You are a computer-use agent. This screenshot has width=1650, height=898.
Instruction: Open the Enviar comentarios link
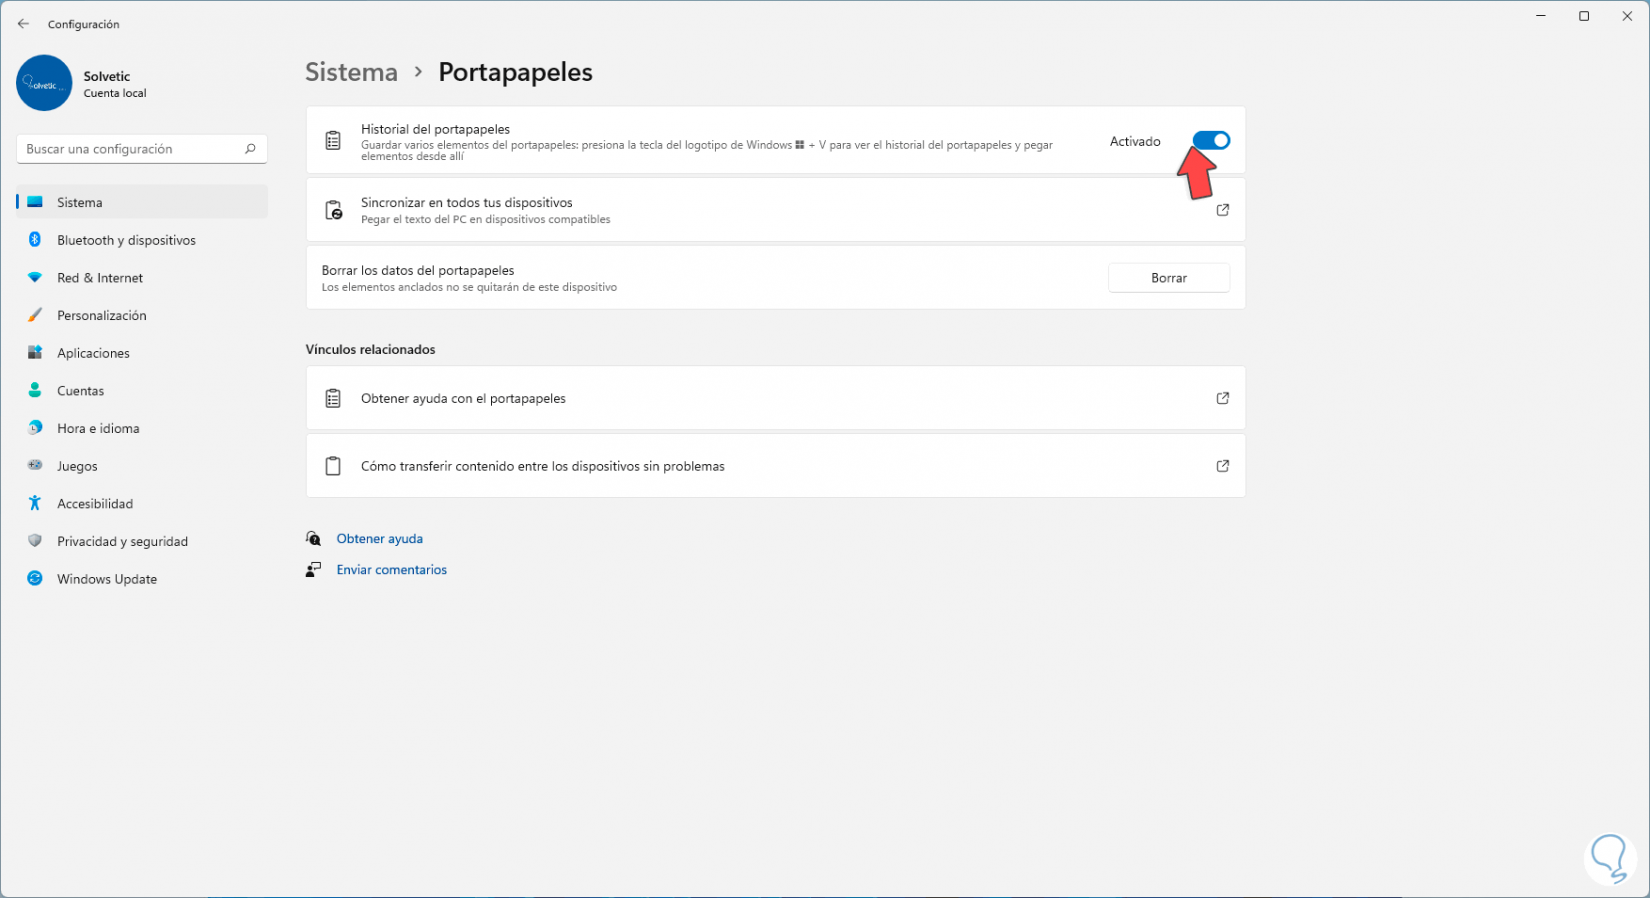tap(391, 570)
